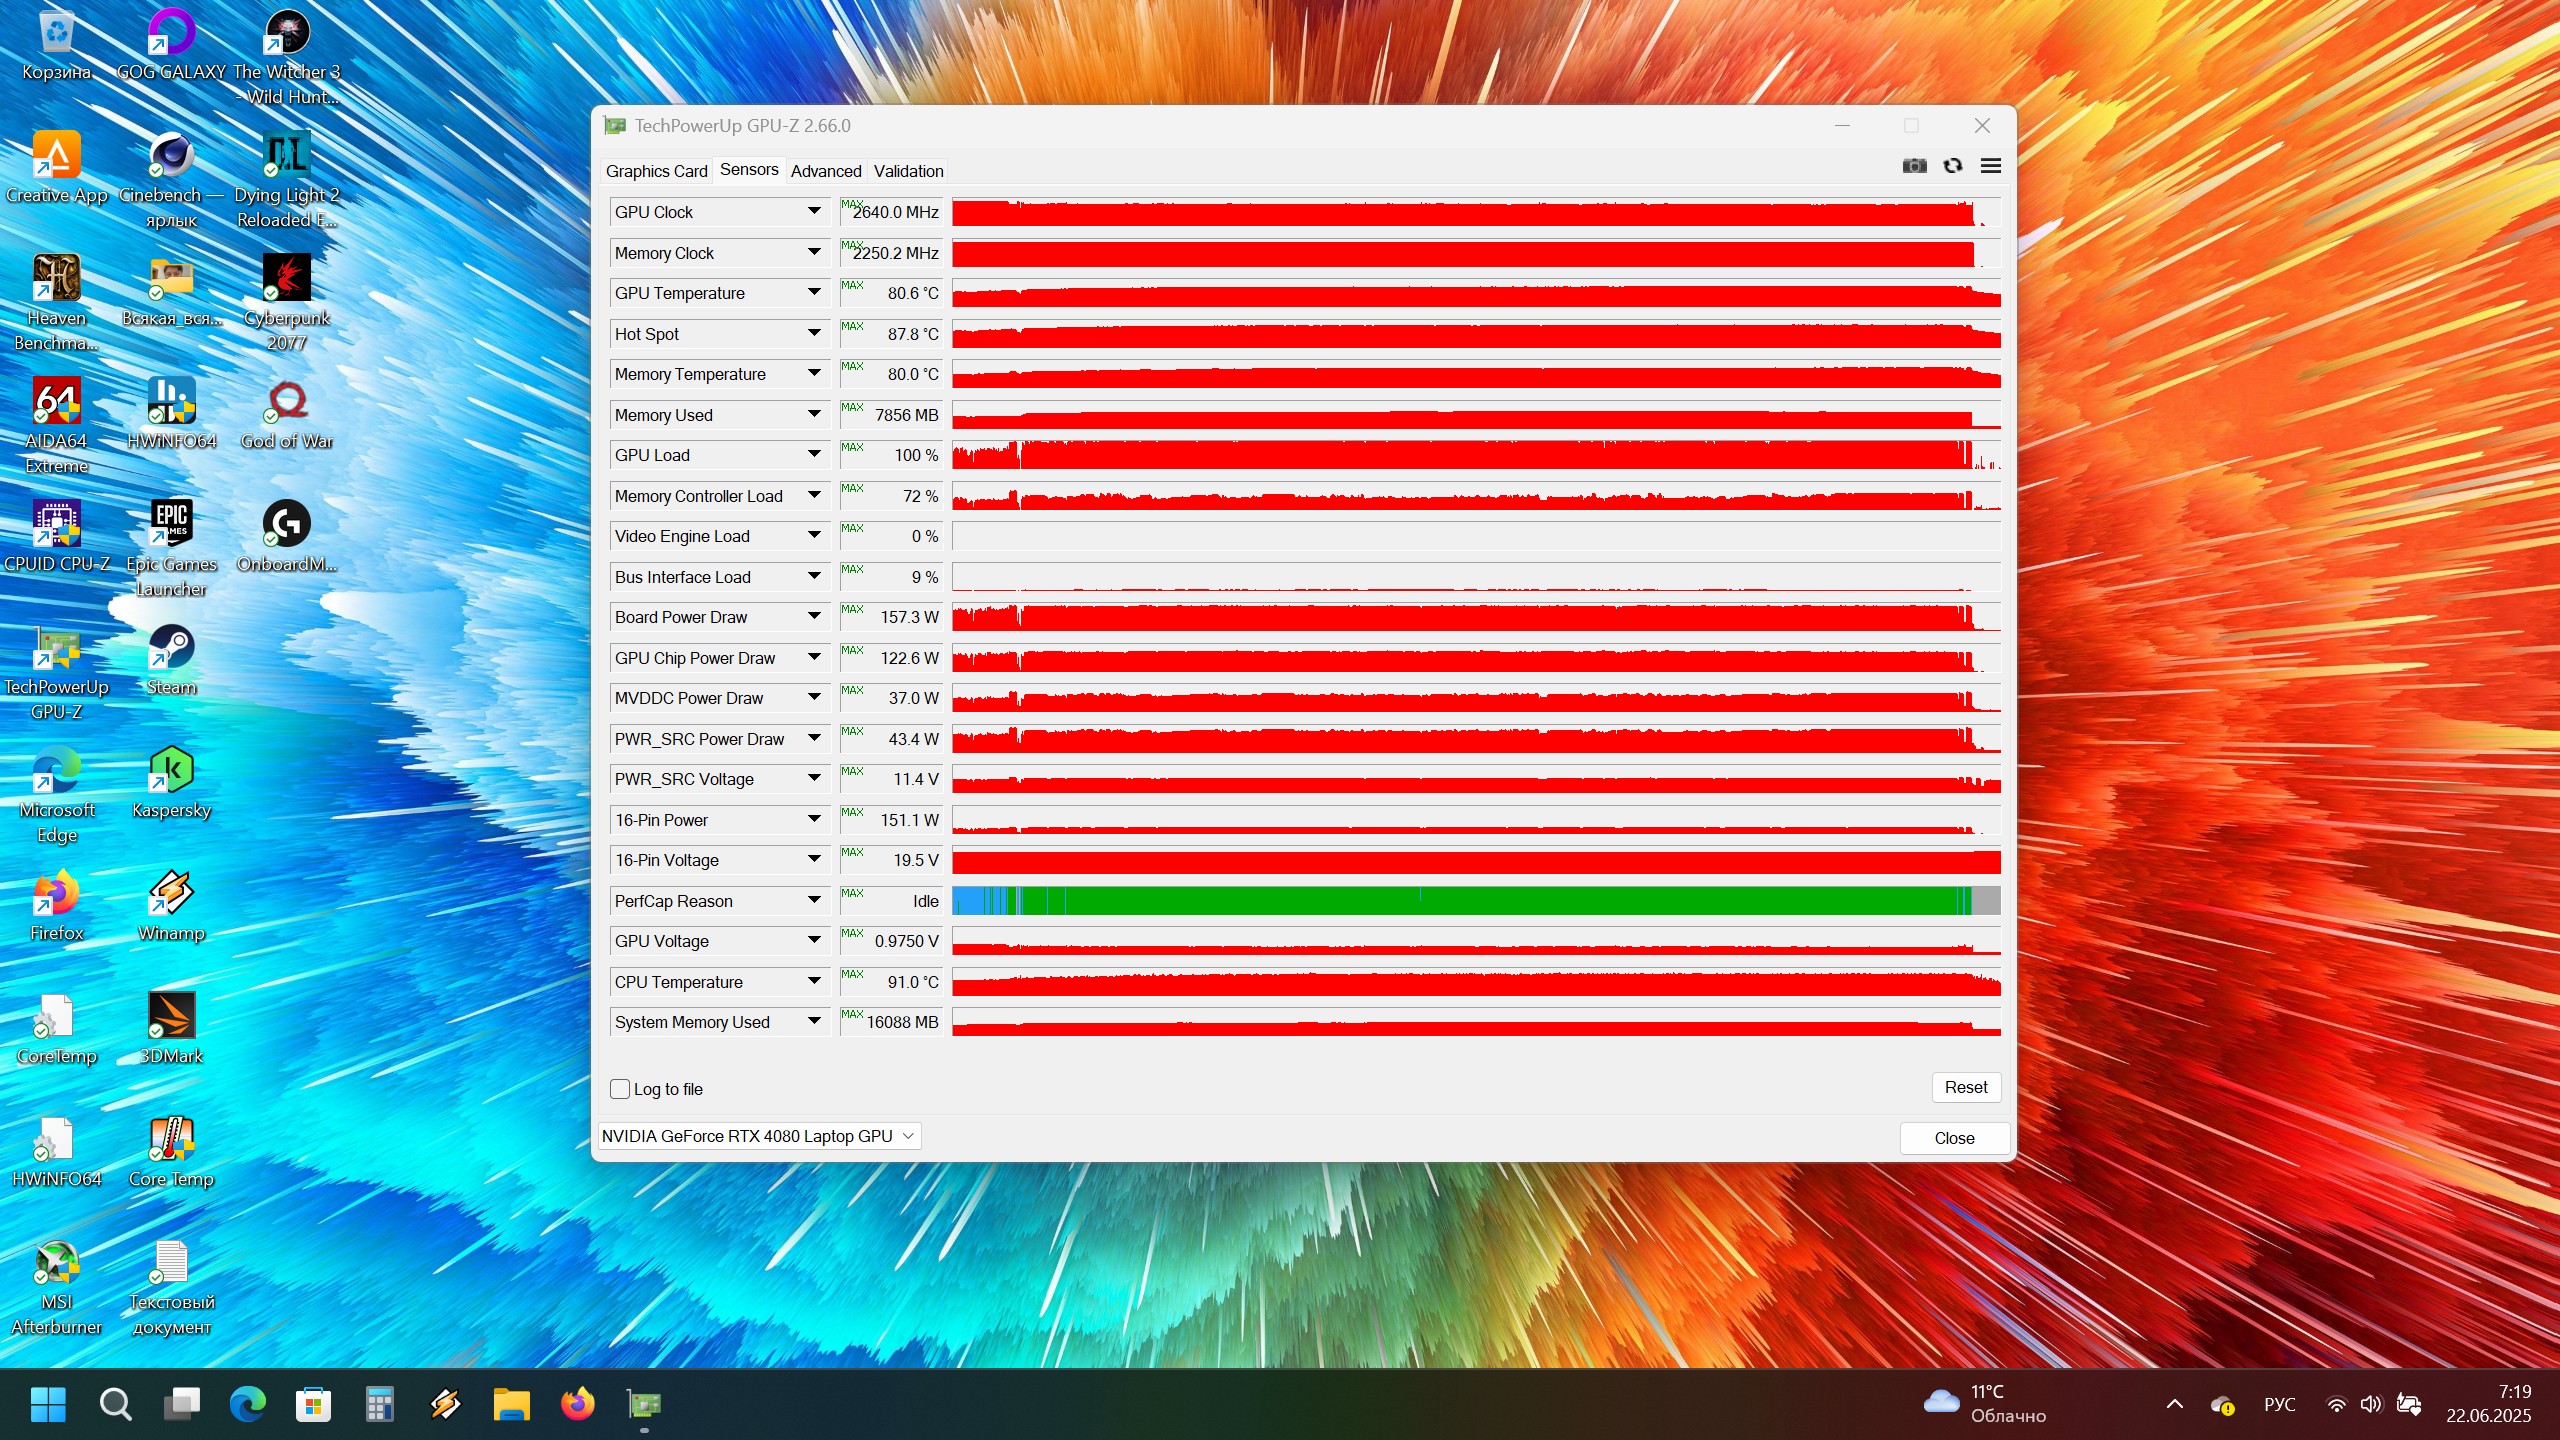Click the Close button at the bottom
Image resolution: width=2560 pixels, height=1440 pixels.
(x=1953, y=1138)
